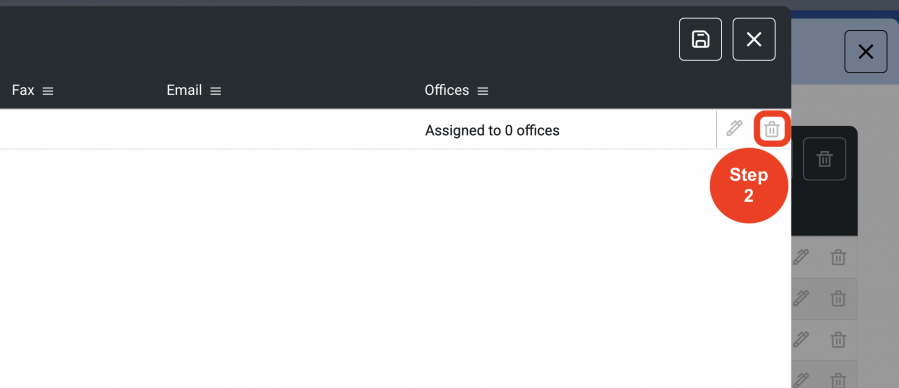Select the "Assigned to 0 offices" cell

(x=493, y=131)
